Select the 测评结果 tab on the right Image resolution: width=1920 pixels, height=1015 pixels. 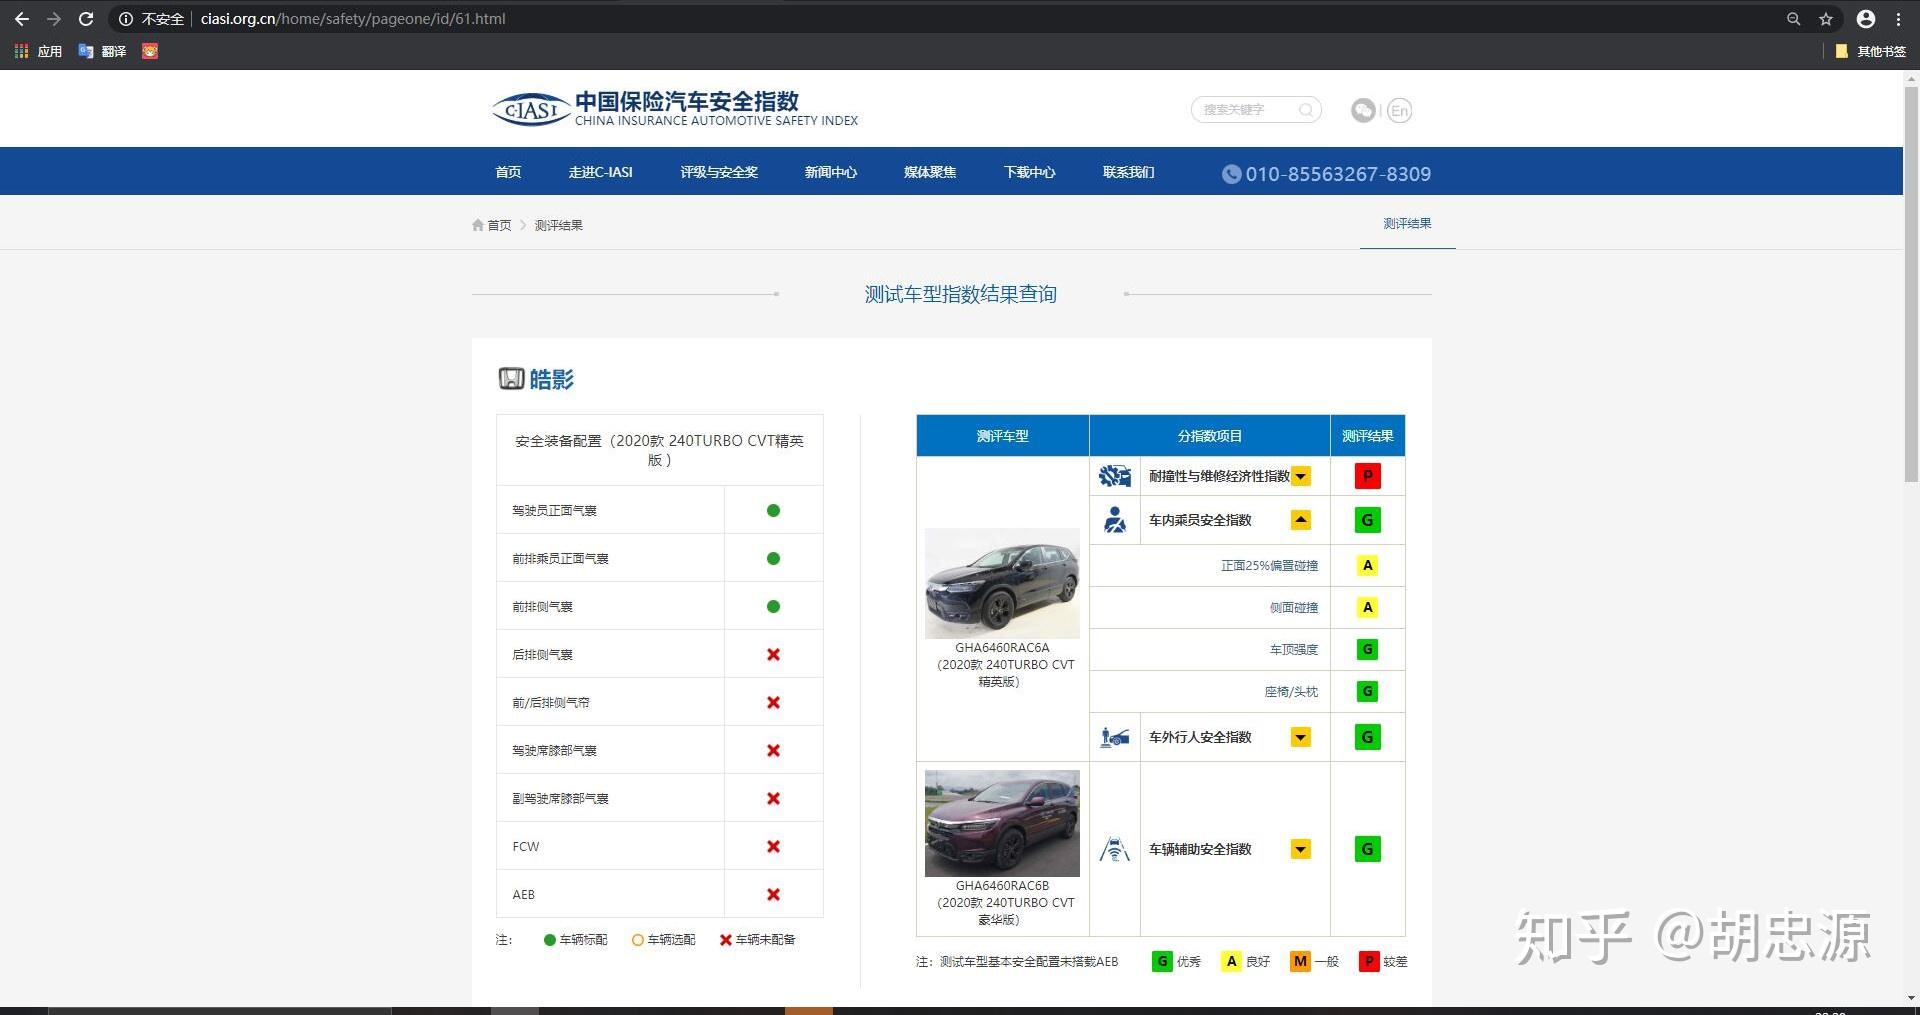pyautogui.click(x=1407, y=223)
